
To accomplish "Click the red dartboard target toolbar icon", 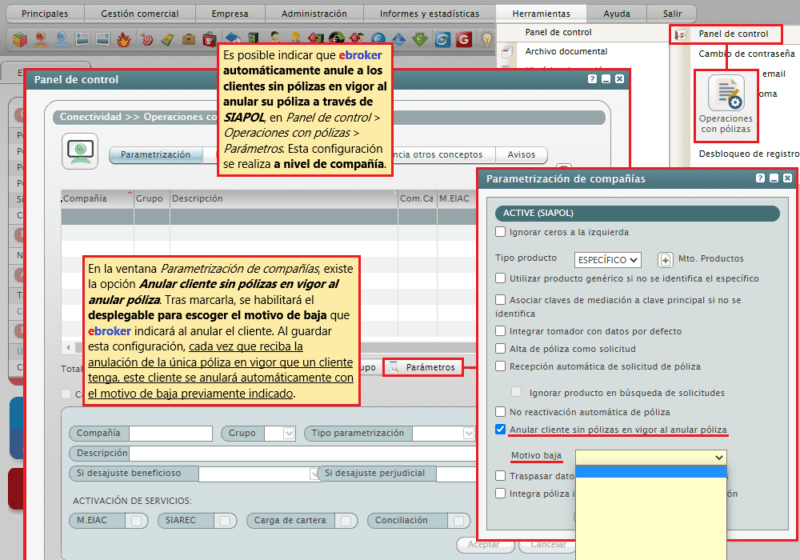I will coord(147,39).
